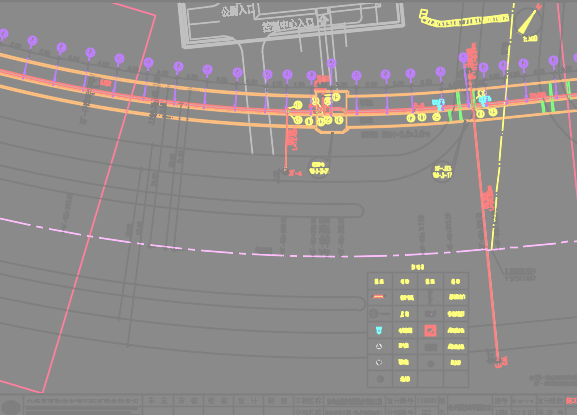The height and width of the screenshot is (415, 577).
Task: Click the 设 计 title block cell
Action: (x=247, y=401)
